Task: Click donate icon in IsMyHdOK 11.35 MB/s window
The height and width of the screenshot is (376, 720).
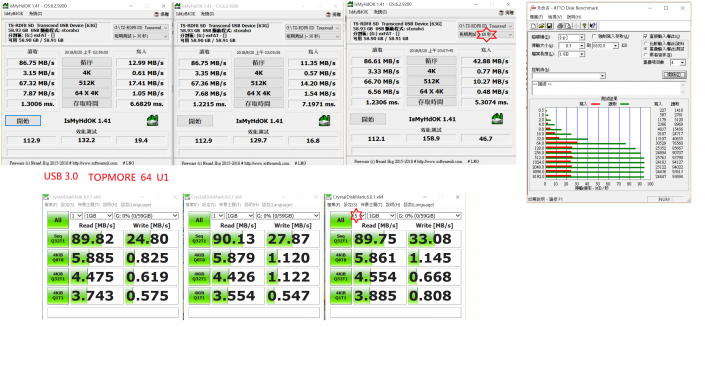Action: 328,14
